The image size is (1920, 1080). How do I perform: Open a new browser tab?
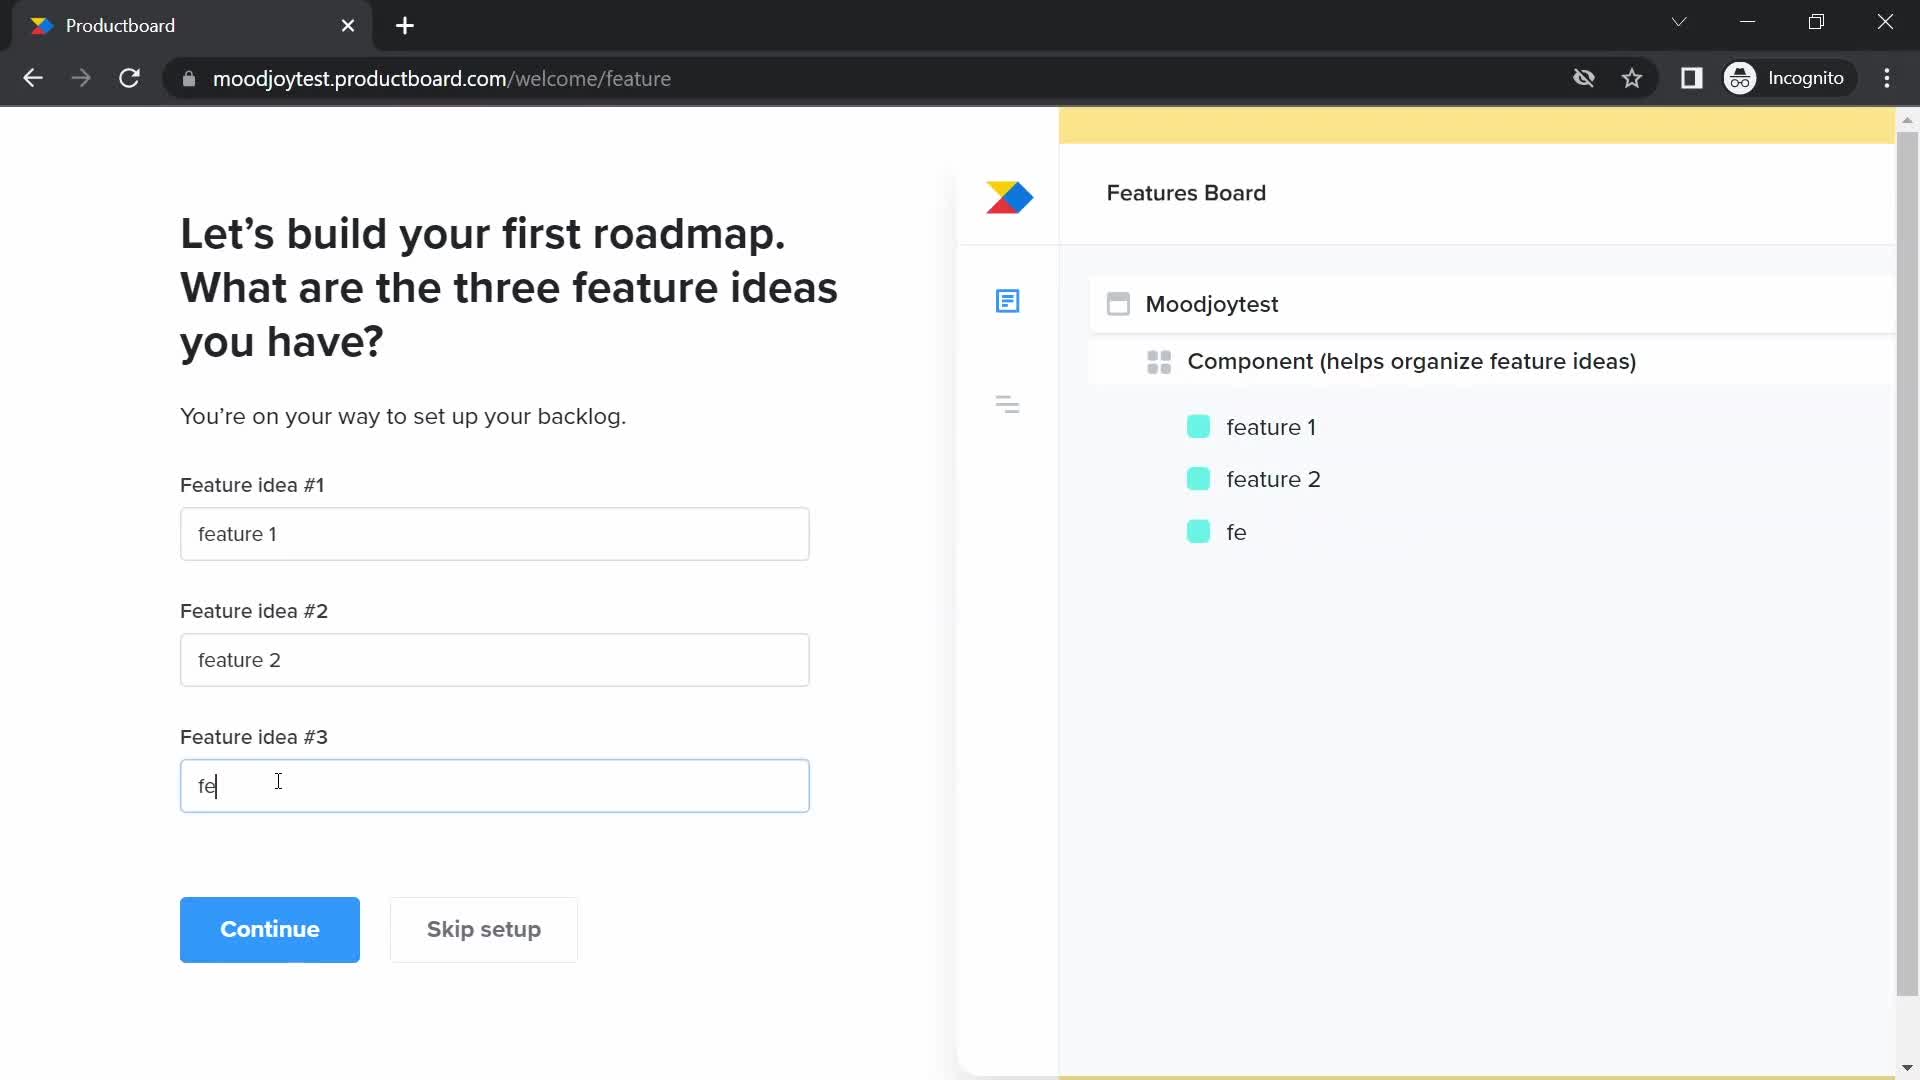point(405,26)
